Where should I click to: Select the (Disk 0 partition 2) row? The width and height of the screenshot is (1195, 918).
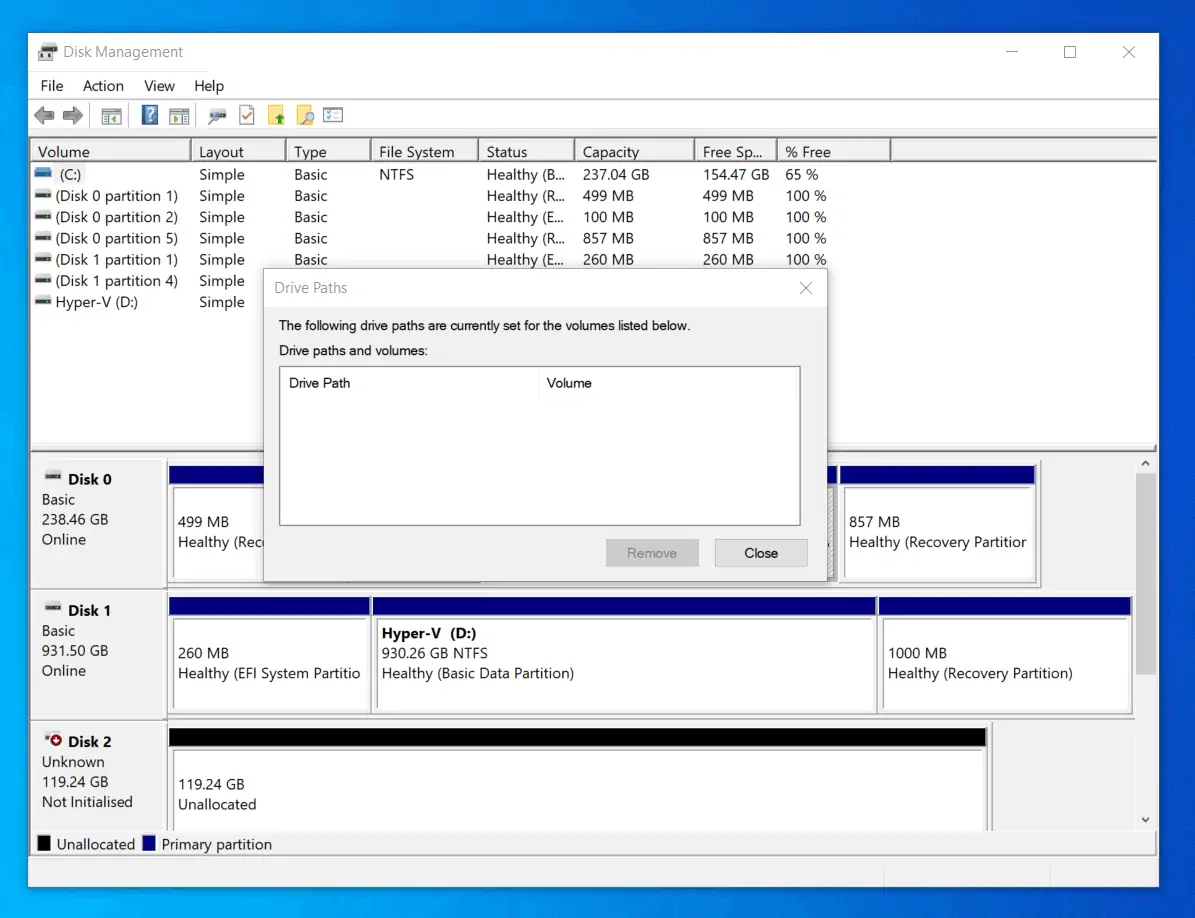pos(431,217)
